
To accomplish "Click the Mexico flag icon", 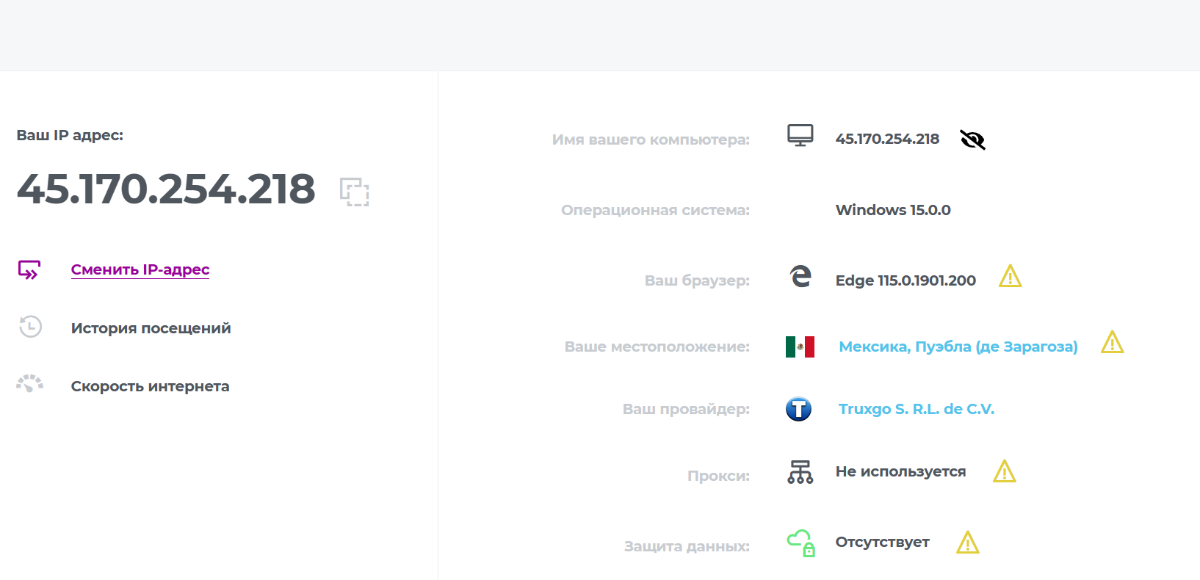I will tap(800, 347).
